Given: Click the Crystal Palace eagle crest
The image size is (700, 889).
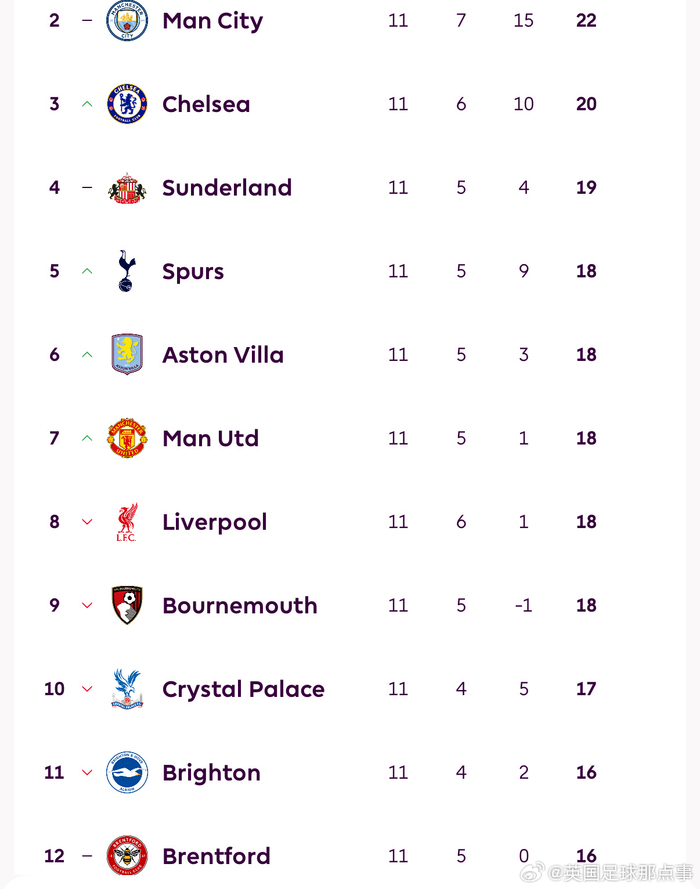Looking at the screenshot, I should click(127, 689).
